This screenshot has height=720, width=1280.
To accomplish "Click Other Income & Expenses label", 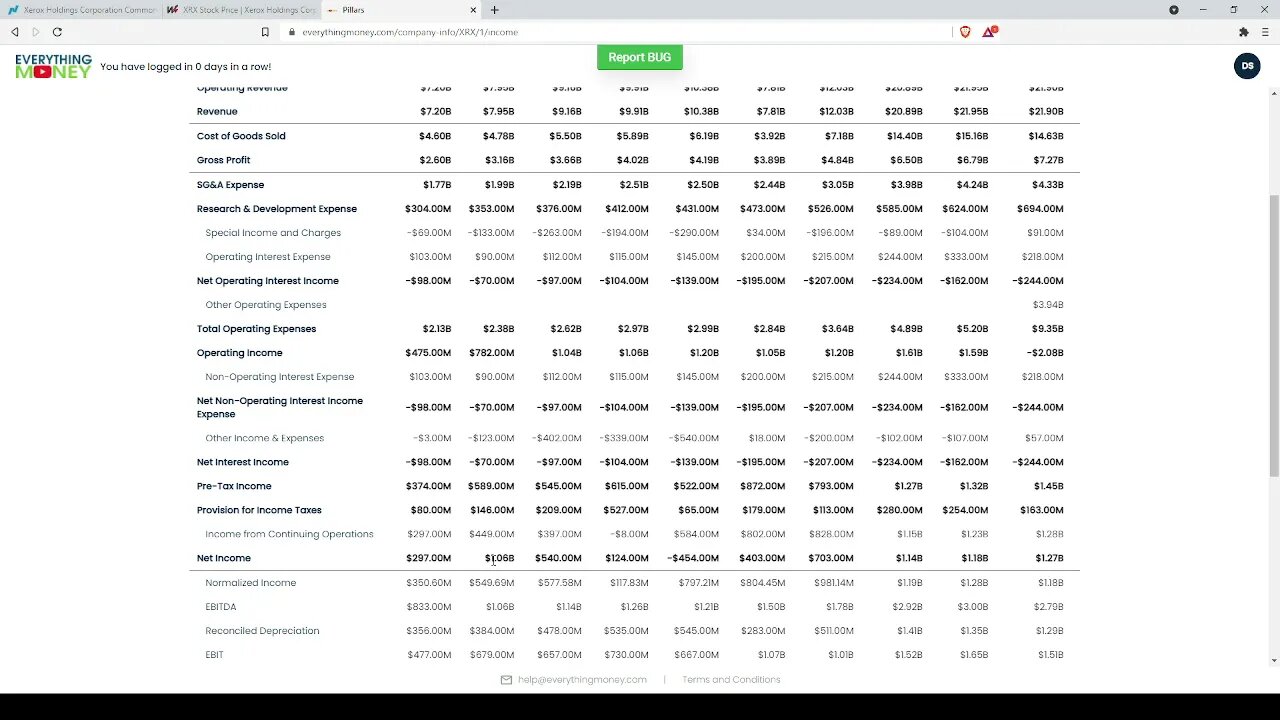I will (265, 438).
